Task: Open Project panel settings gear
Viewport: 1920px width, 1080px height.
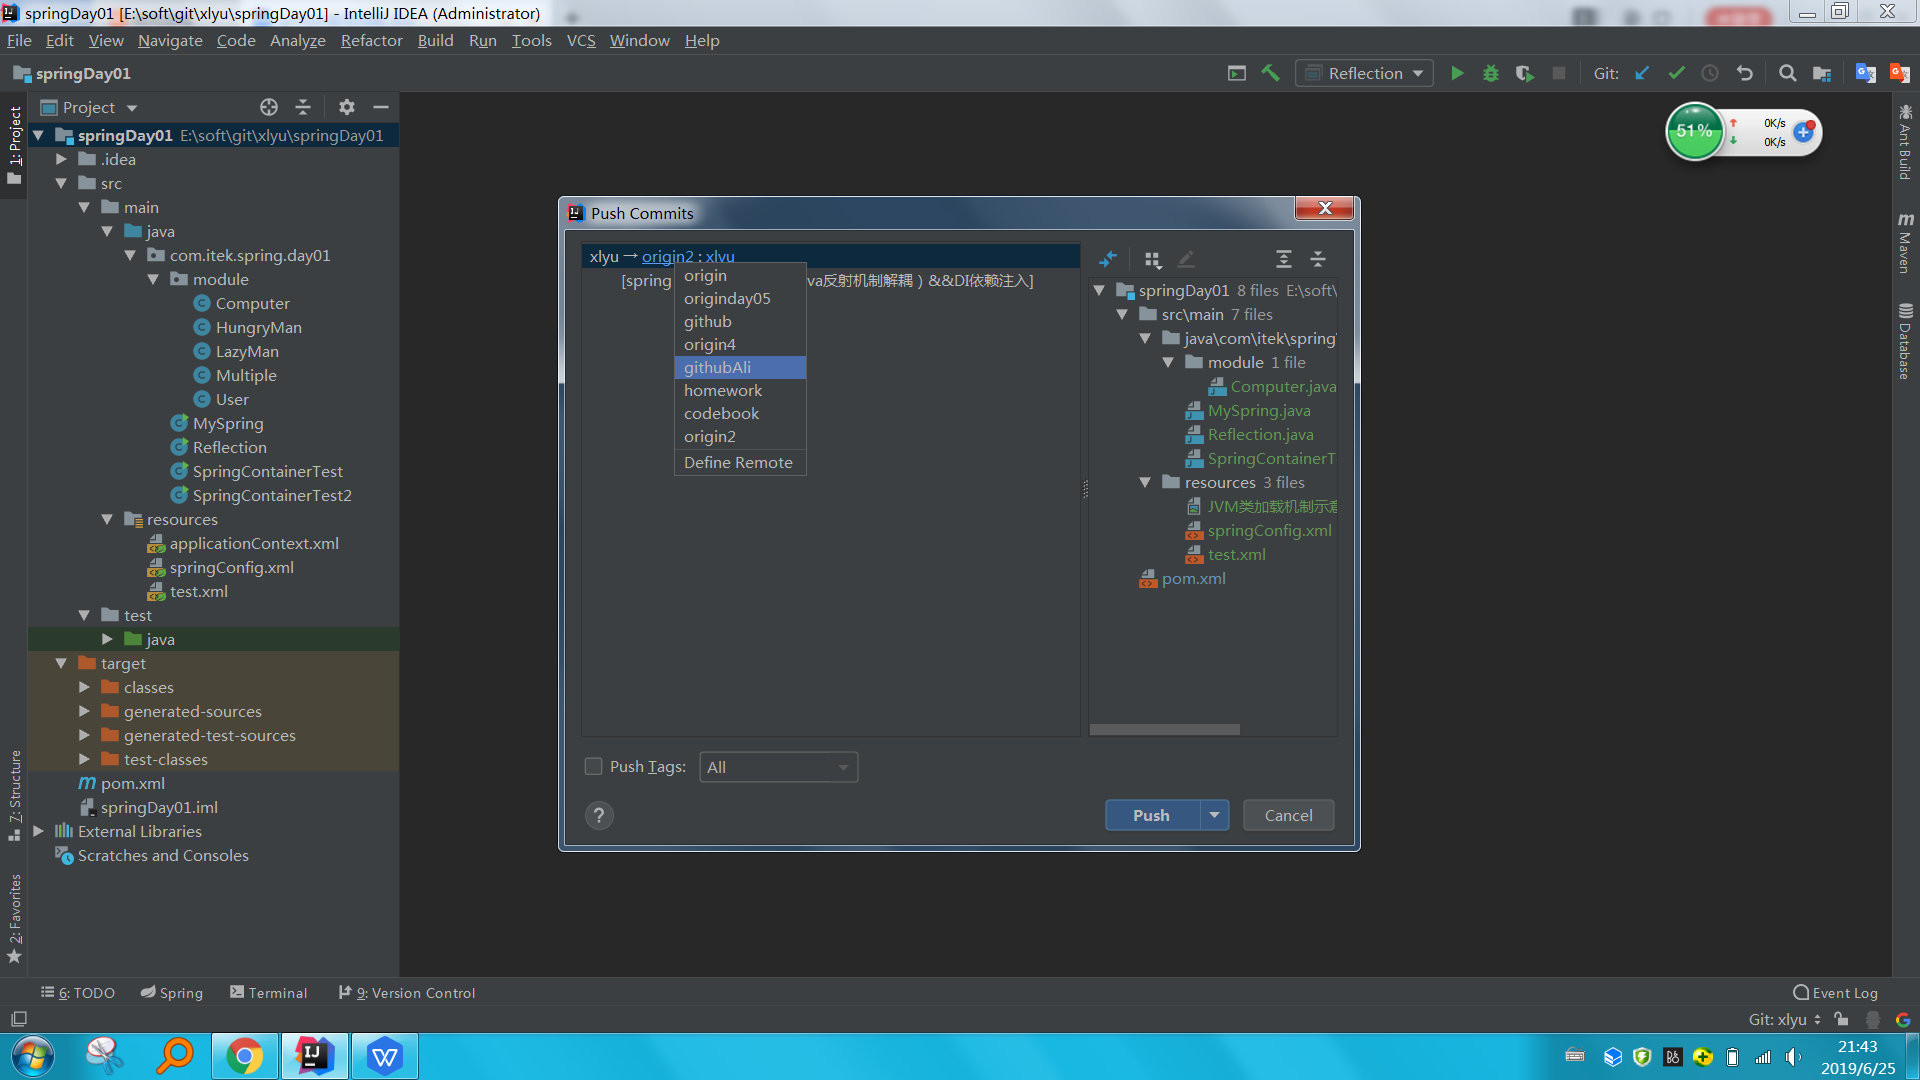Action: click(346, 107)
